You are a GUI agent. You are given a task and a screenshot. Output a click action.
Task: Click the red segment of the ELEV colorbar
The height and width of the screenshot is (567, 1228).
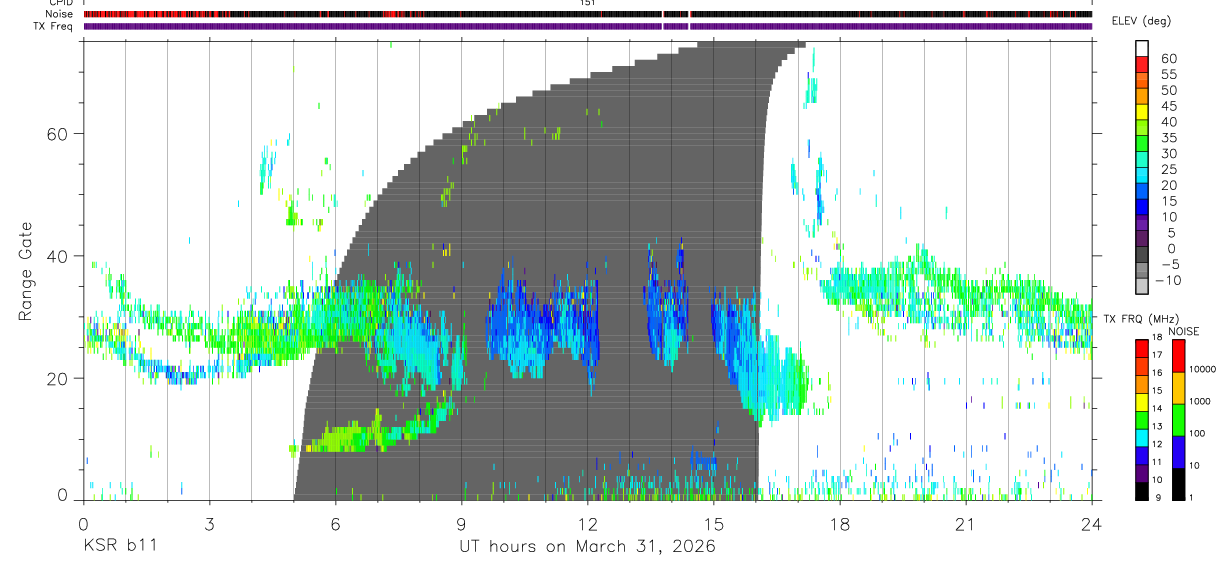tap(1143, 65)
